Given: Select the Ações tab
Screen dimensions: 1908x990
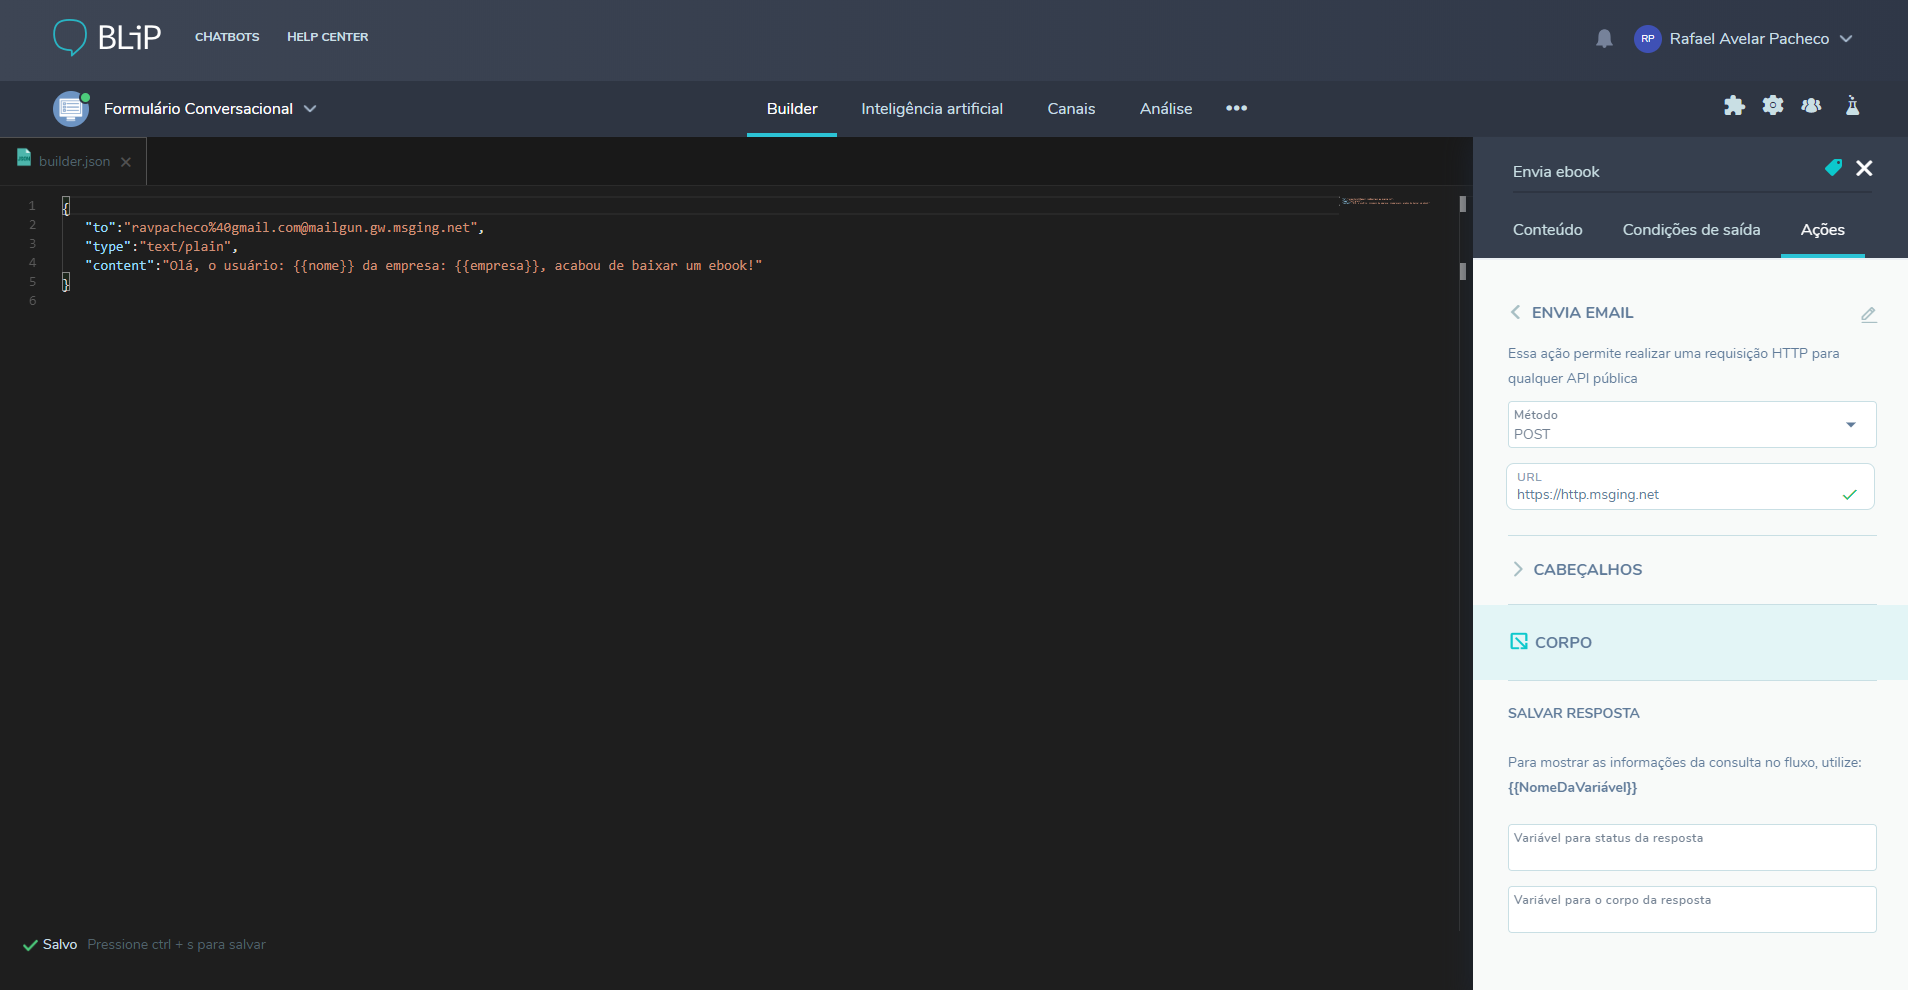Looking at the screenshot, I should tap(1822, 229).
